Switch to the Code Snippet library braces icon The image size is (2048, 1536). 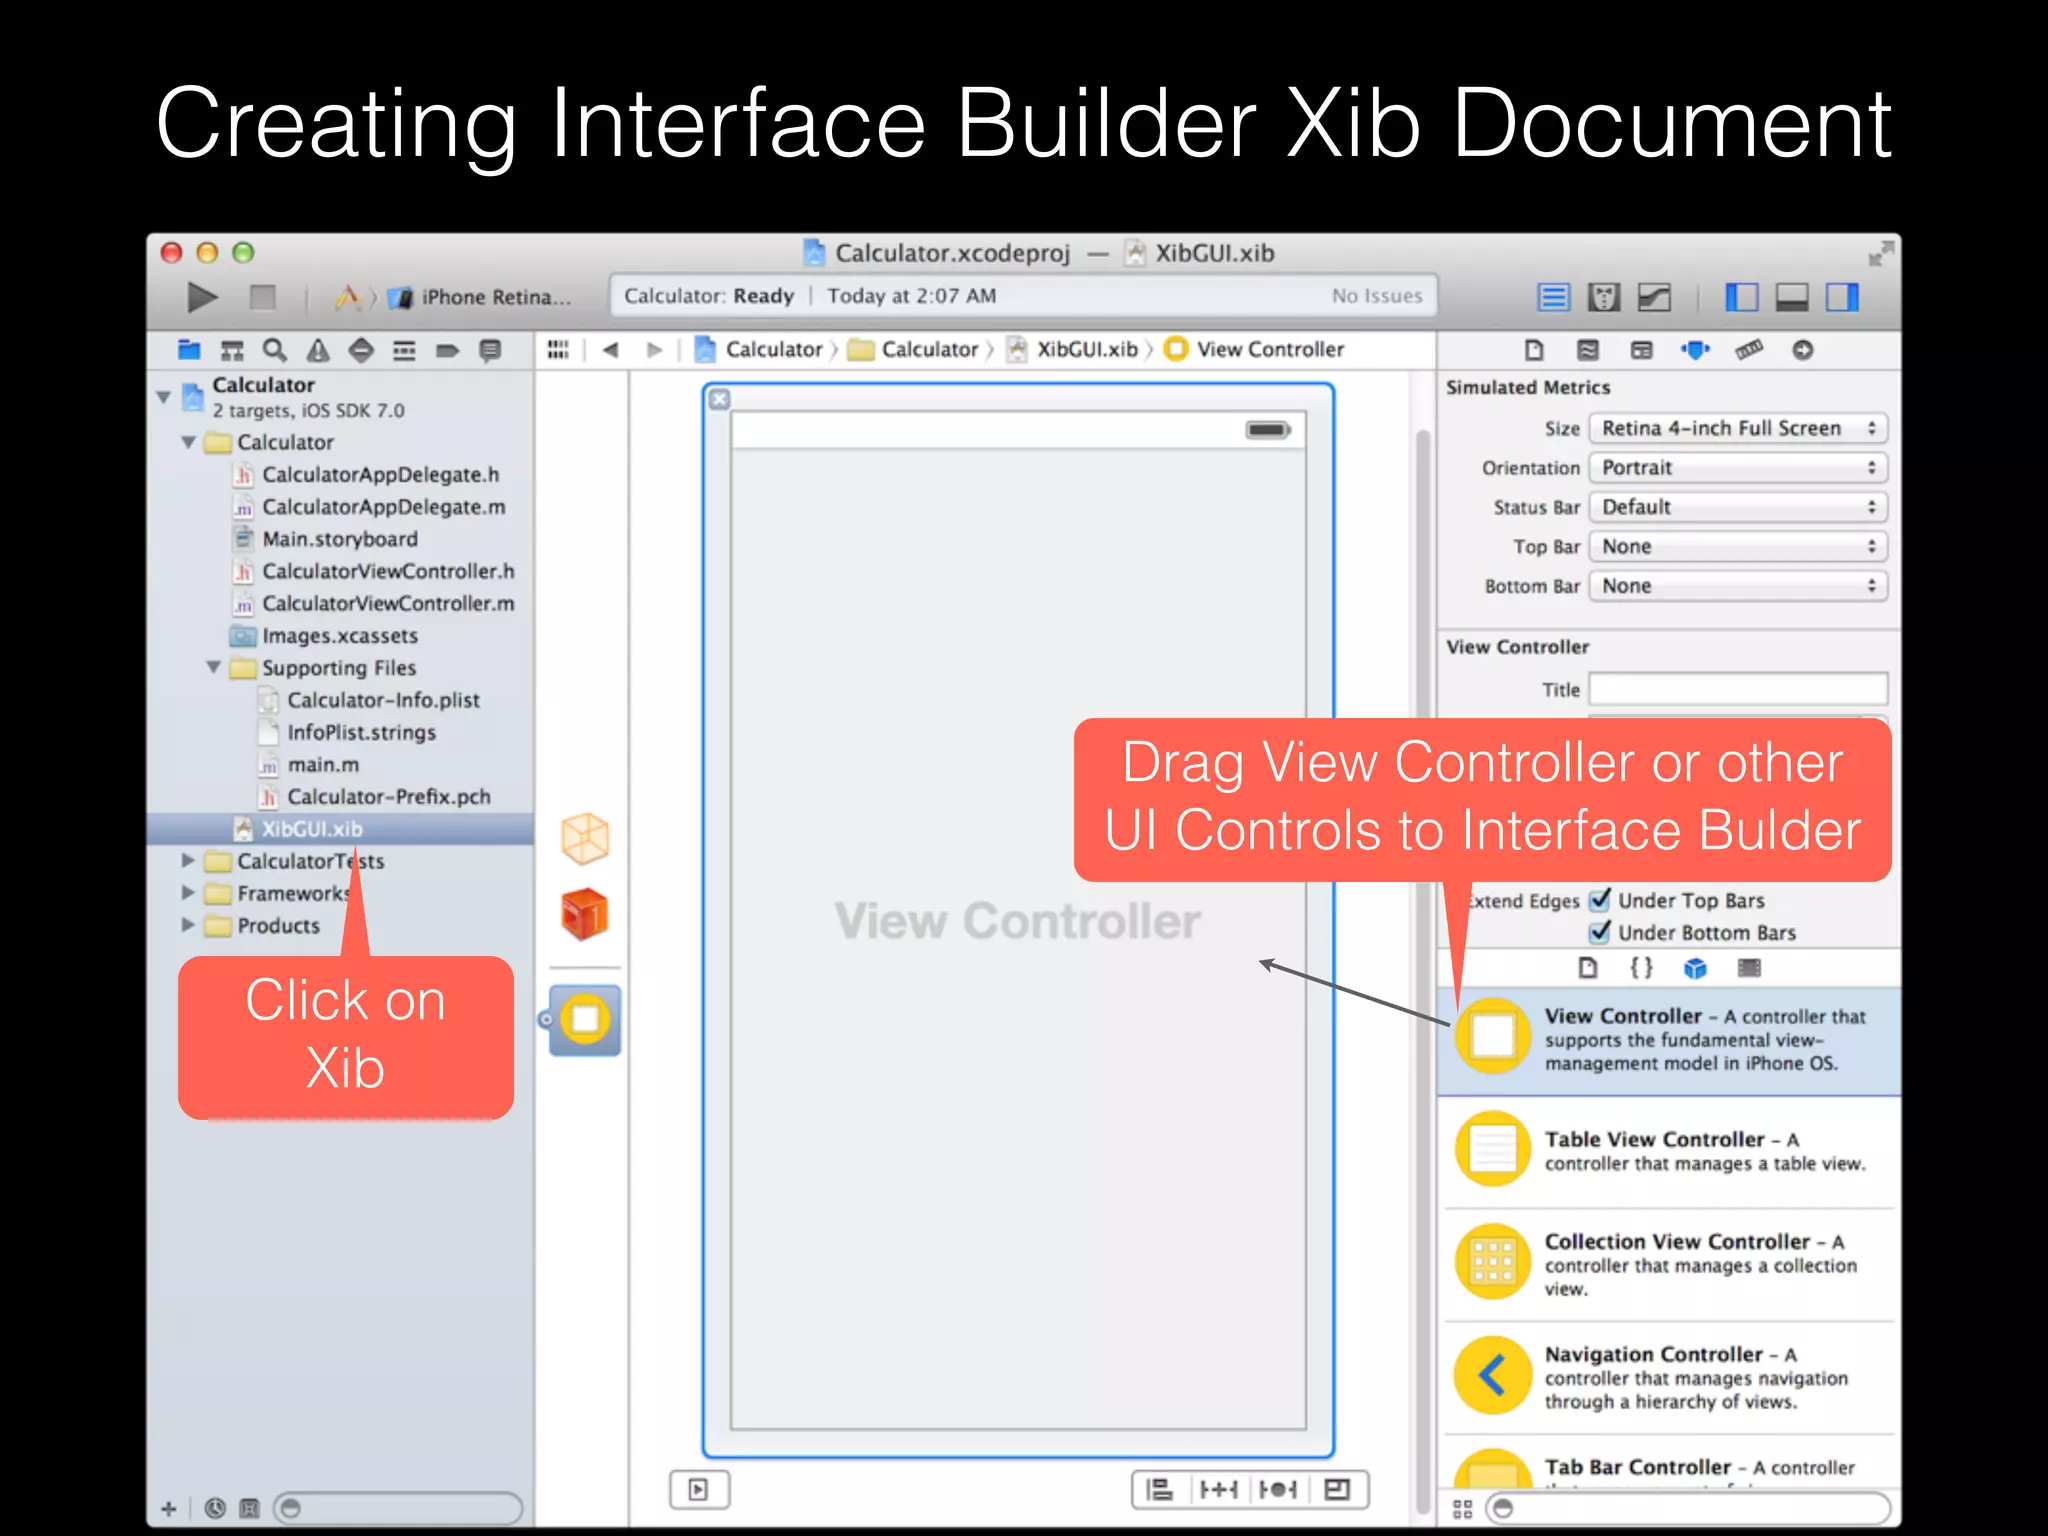(1641, 968)
